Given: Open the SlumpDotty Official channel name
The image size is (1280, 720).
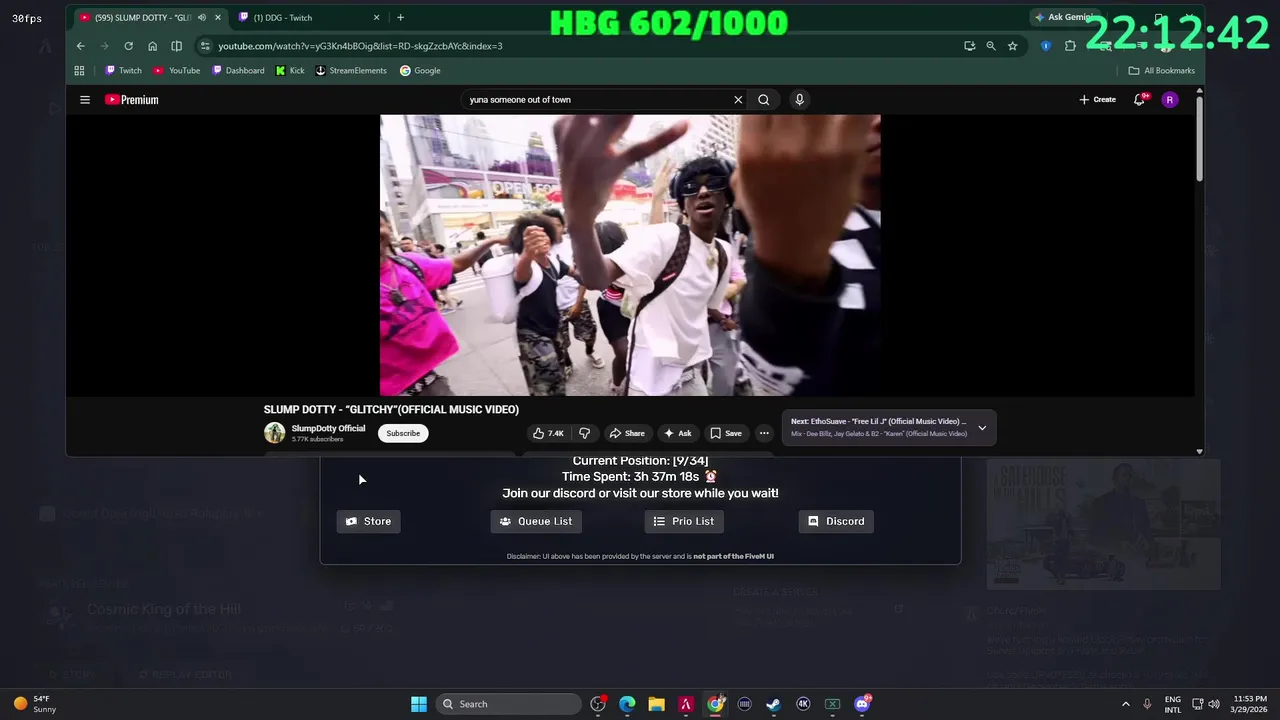Looking at the screenshot, I should 328,428.
